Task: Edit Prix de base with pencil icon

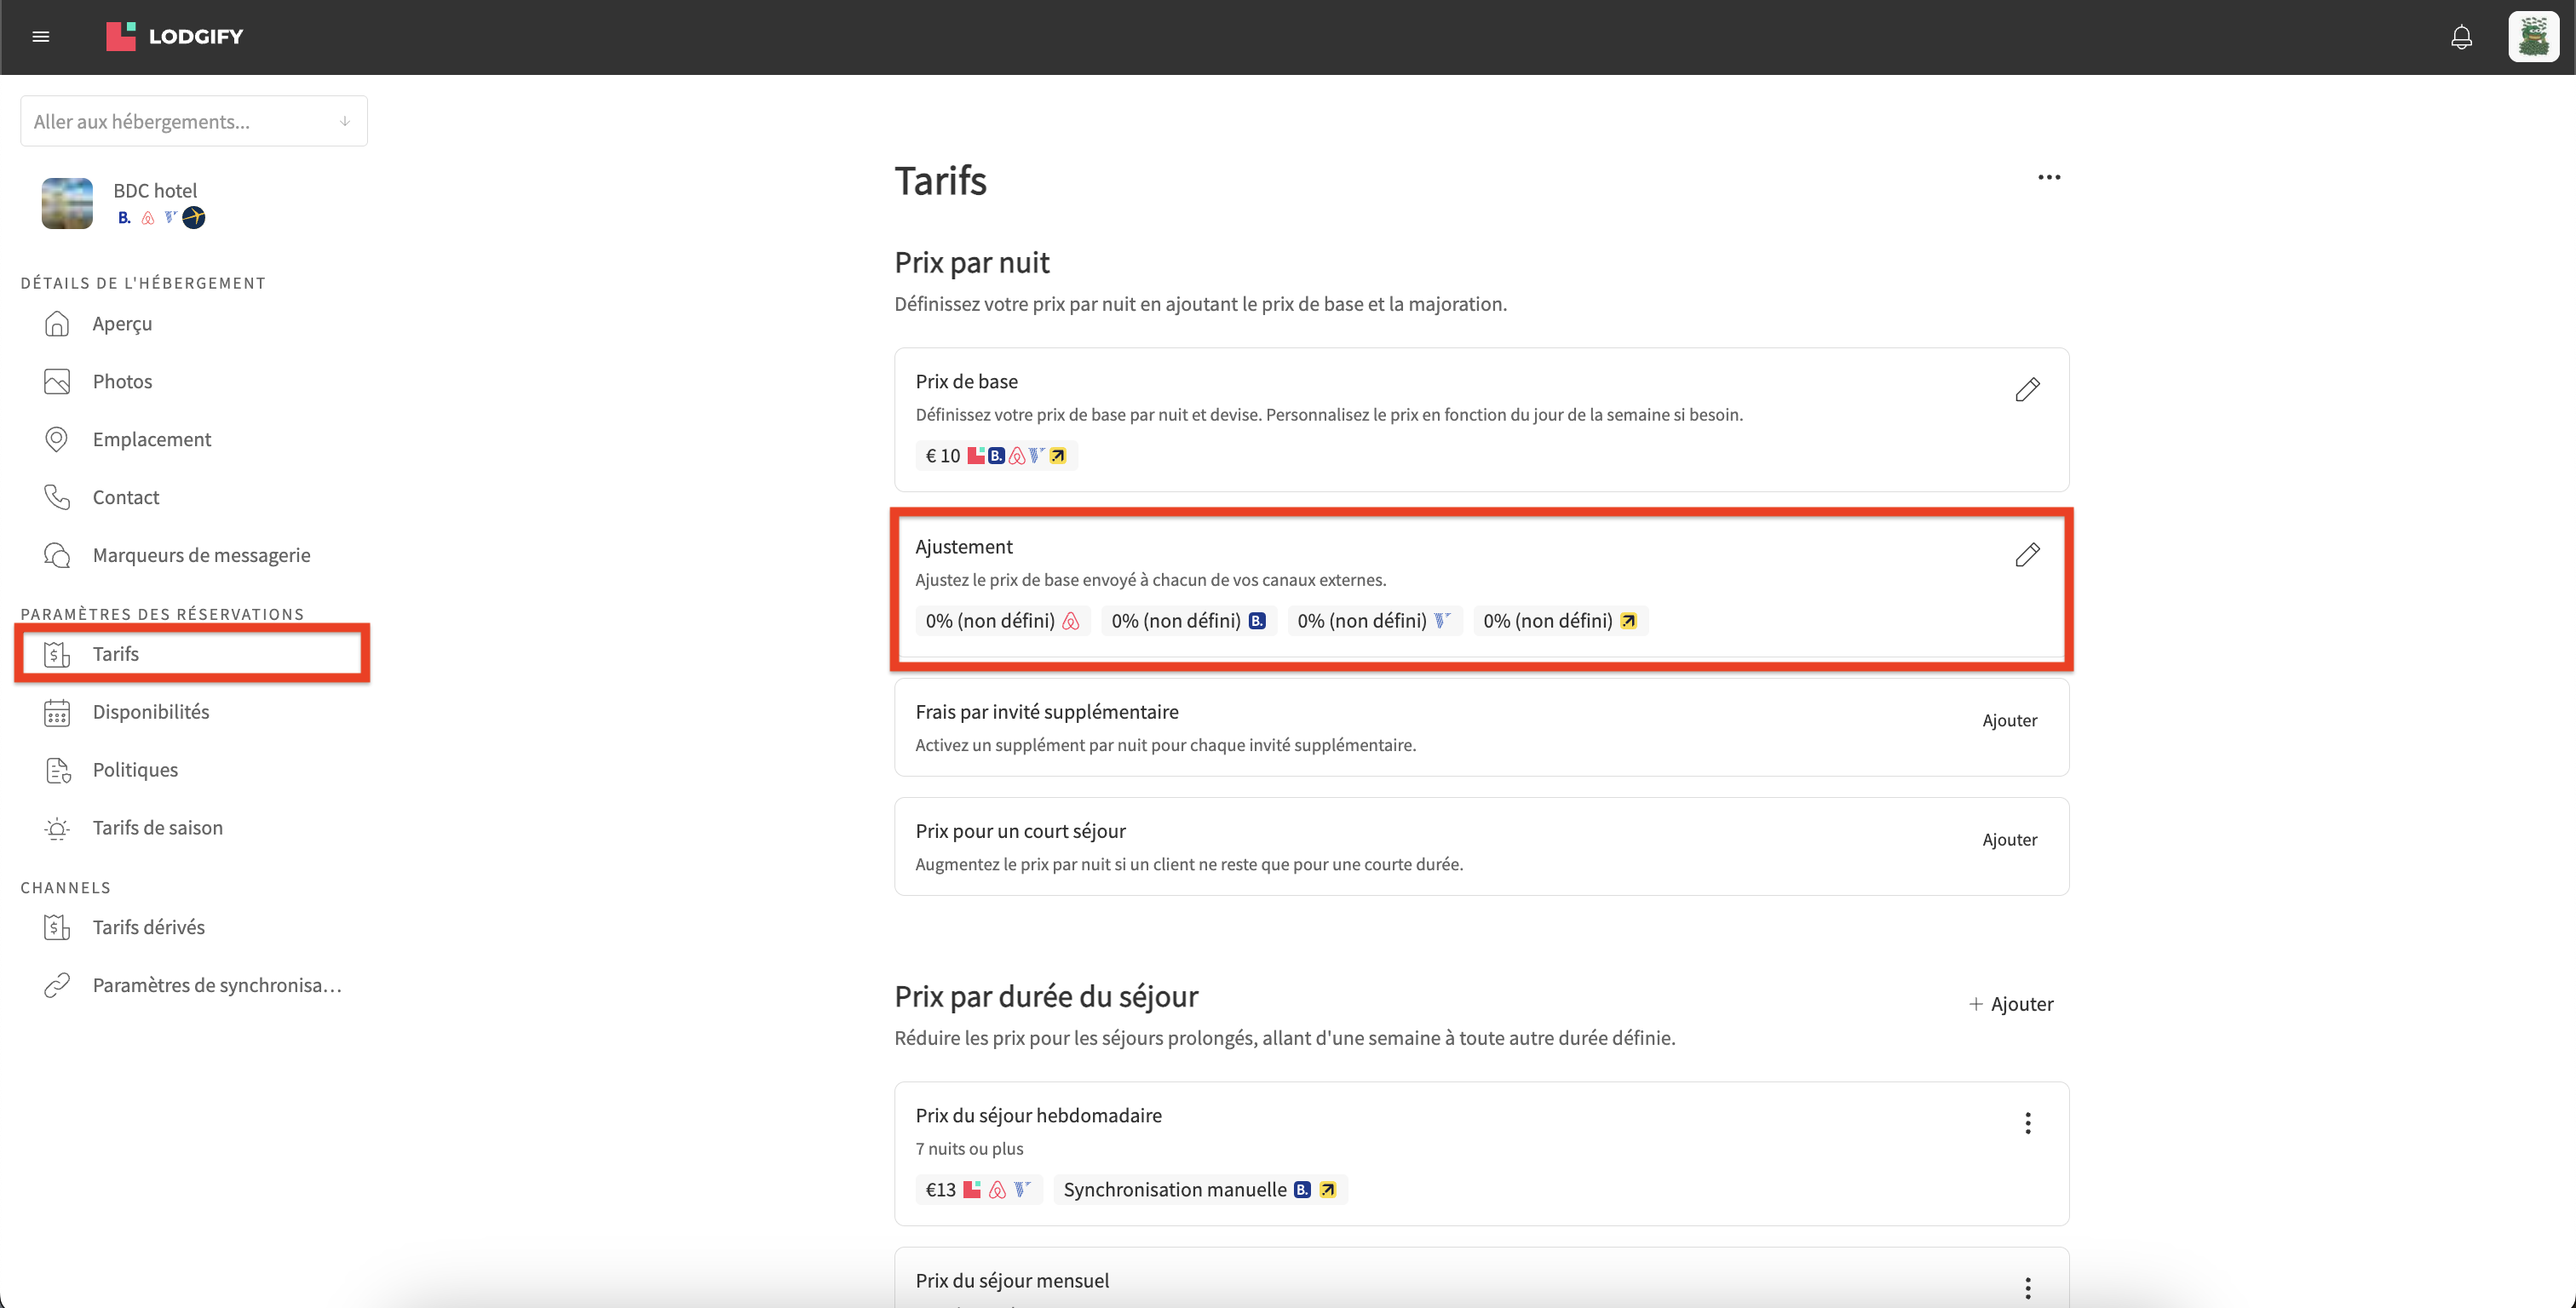Action: 2027,389
